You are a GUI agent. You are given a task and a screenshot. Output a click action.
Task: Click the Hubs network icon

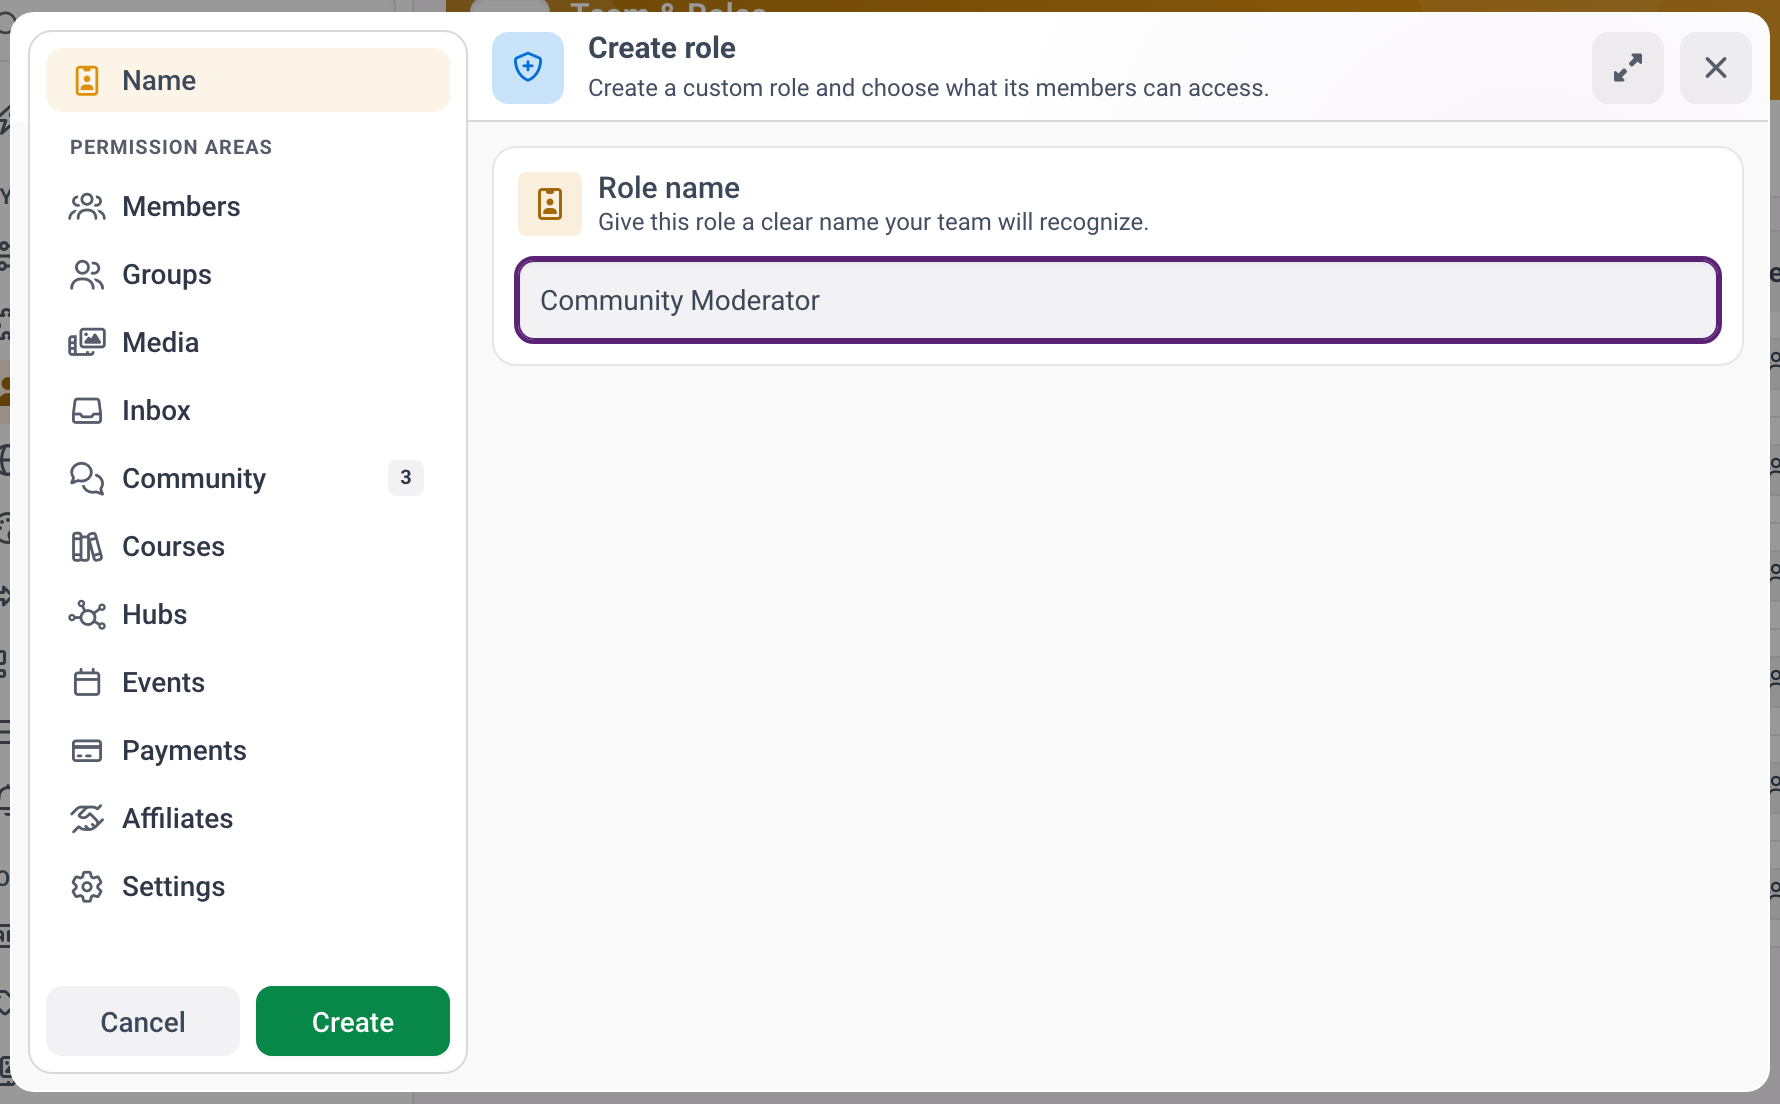pyautogui.click(x=87, y=615)
